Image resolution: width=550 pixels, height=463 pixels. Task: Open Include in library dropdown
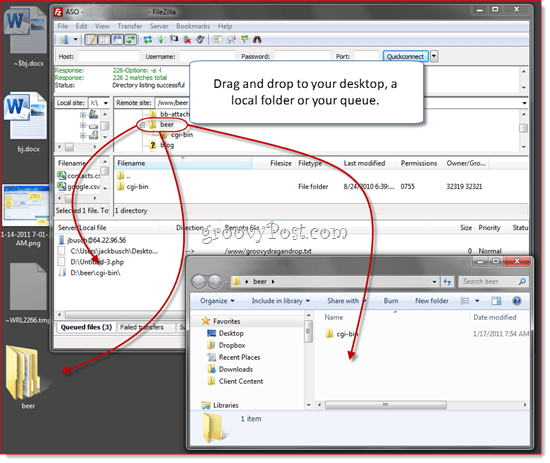[281, 301]
